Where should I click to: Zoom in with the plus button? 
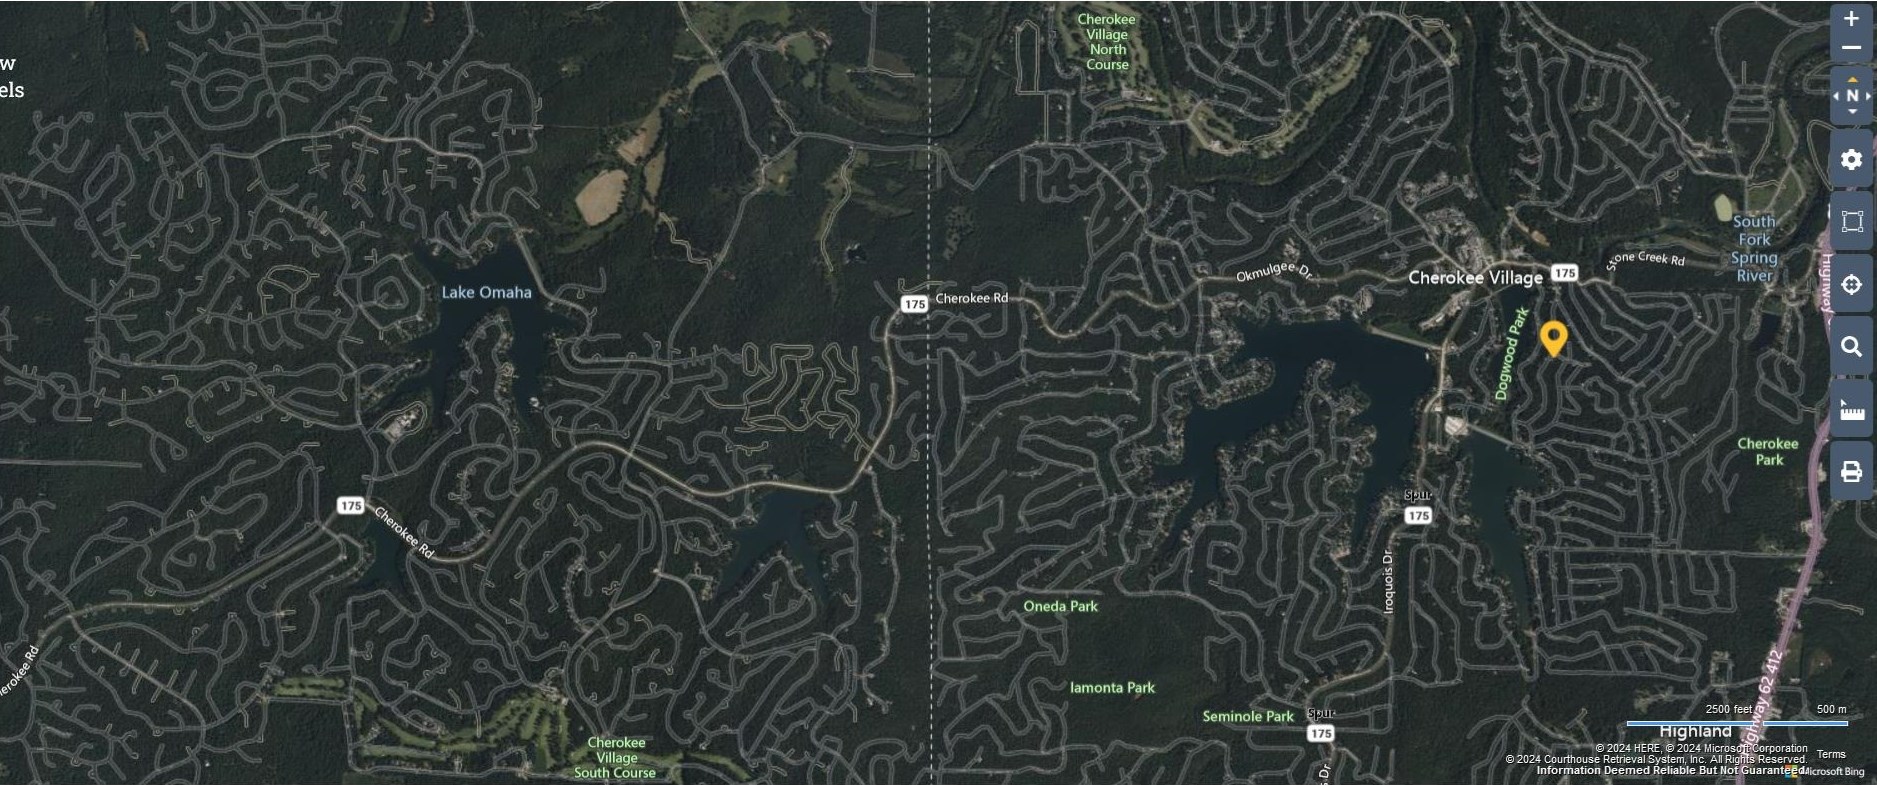(x=1851, y=19)
